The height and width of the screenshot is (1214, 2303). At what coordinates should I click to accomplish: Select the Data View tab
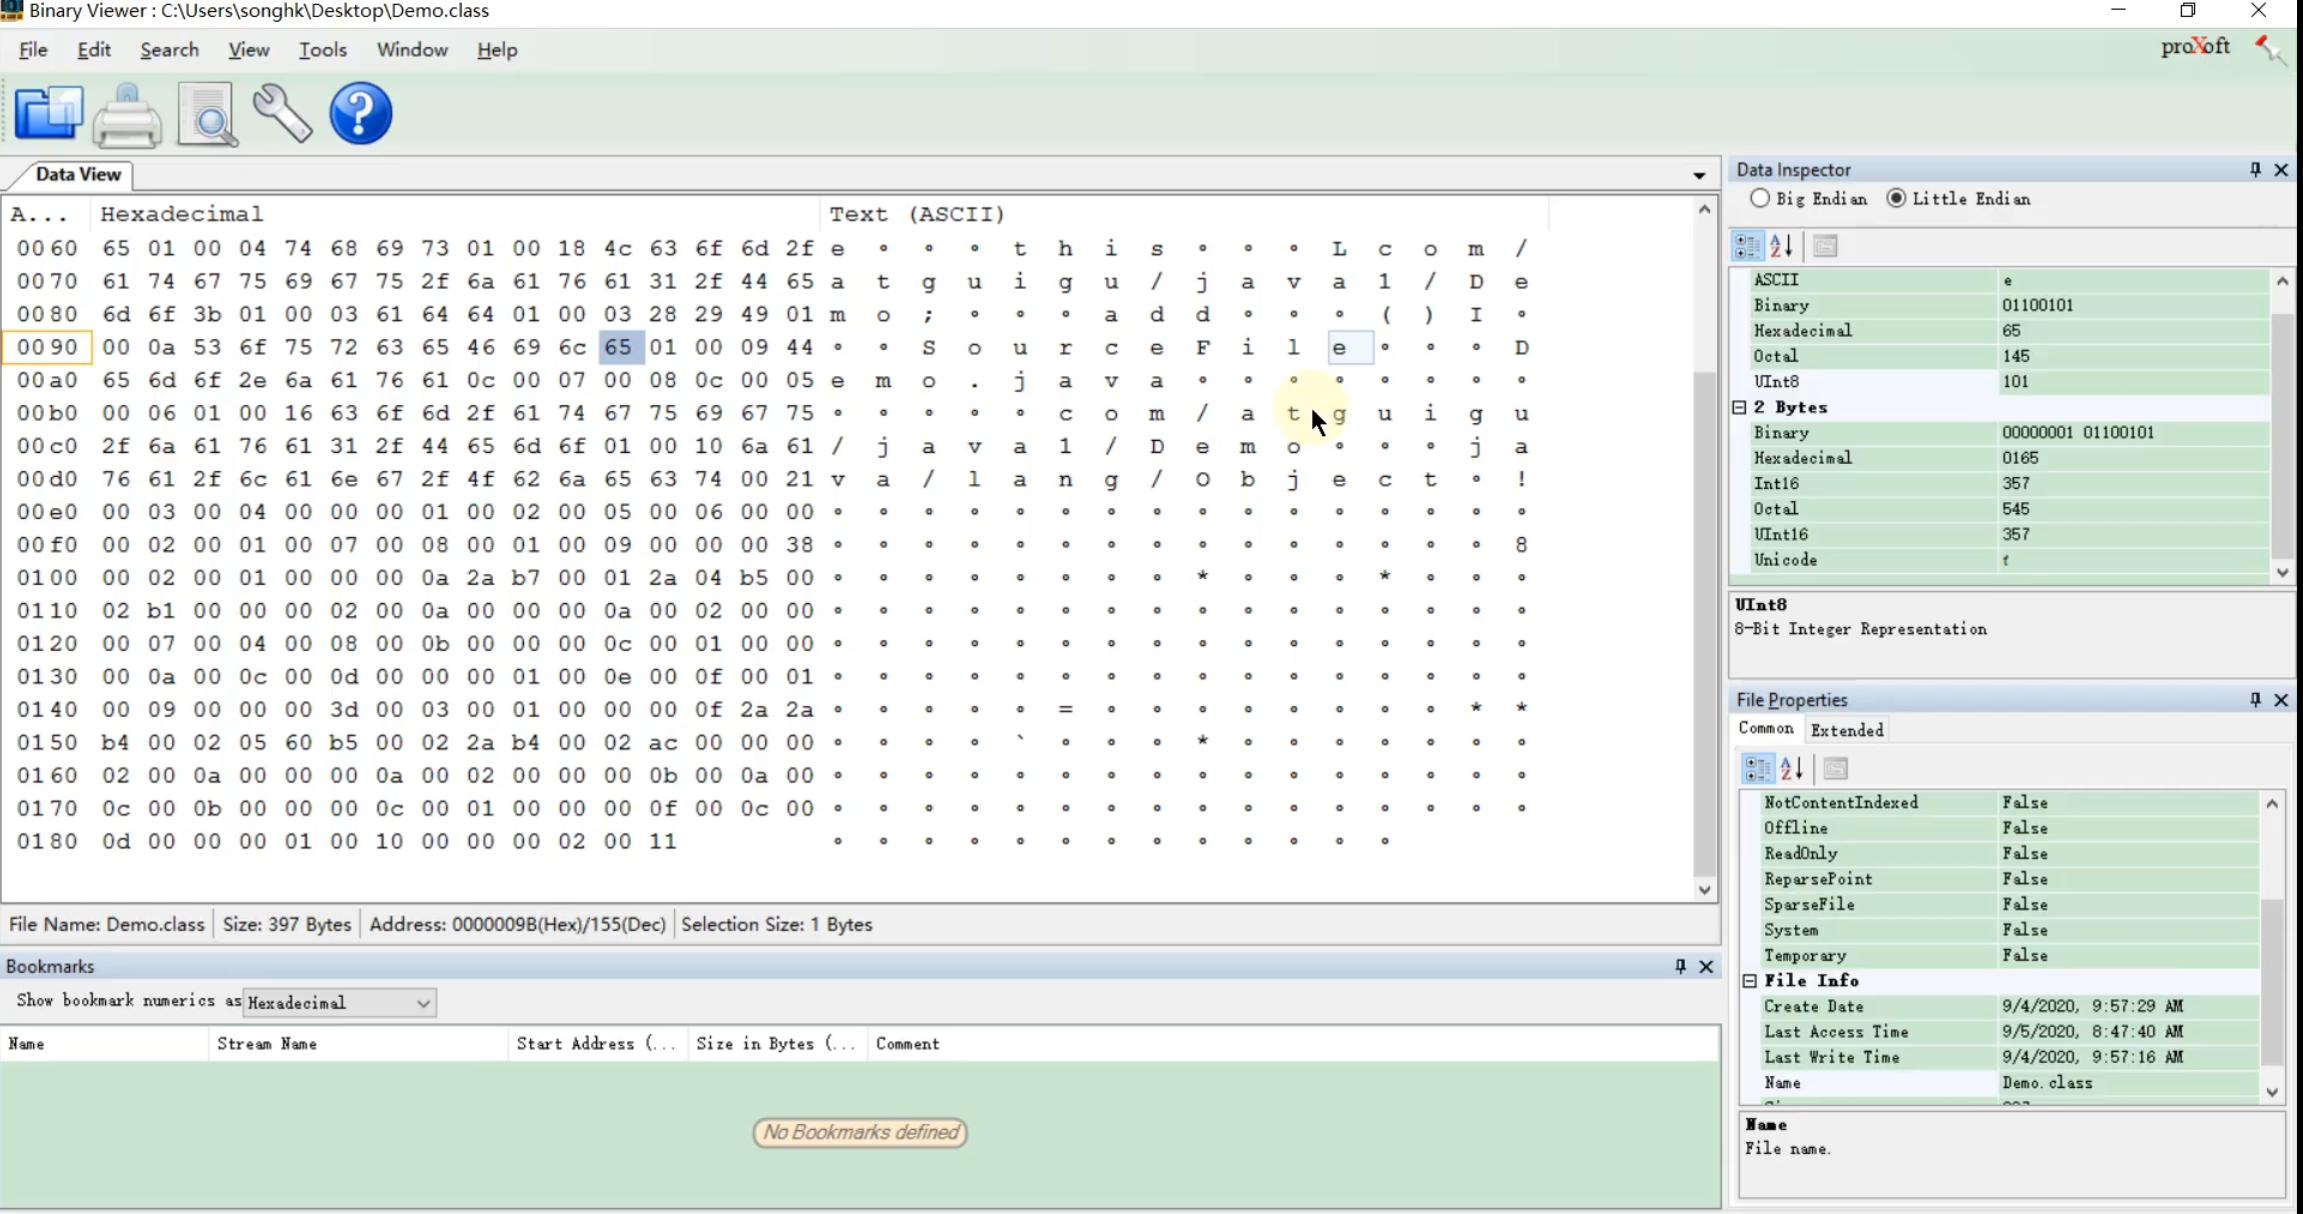click(x=78, y=174)
